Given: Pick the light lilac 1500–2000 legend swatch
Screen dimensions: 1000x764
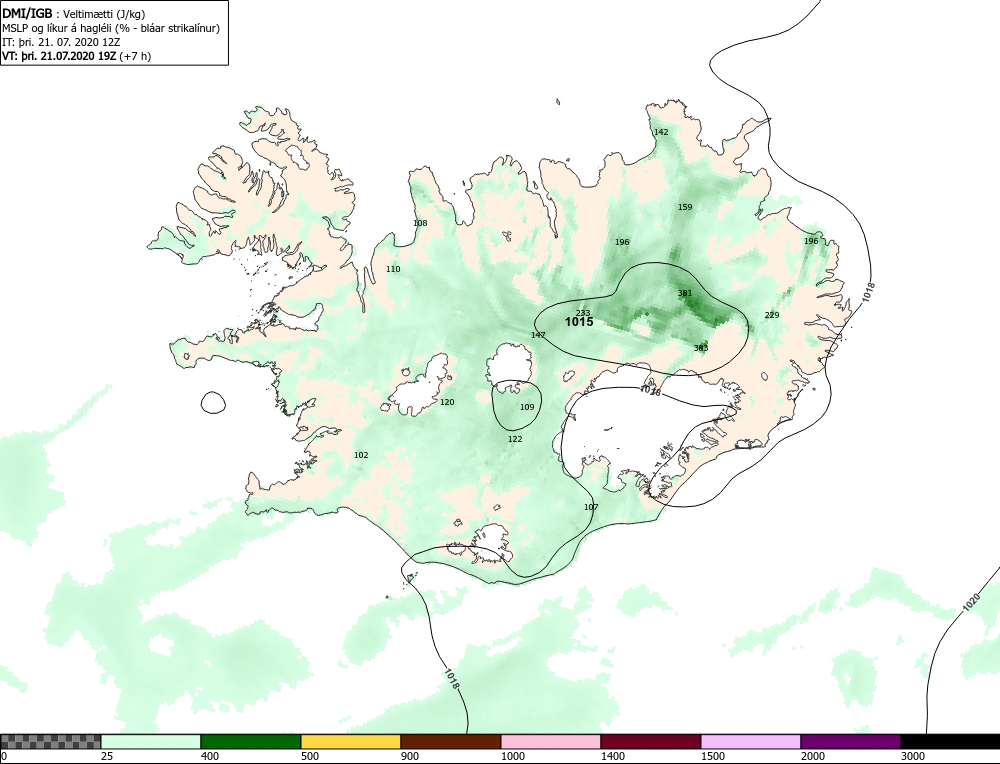Looking at the screenshot, I should 751,741.
